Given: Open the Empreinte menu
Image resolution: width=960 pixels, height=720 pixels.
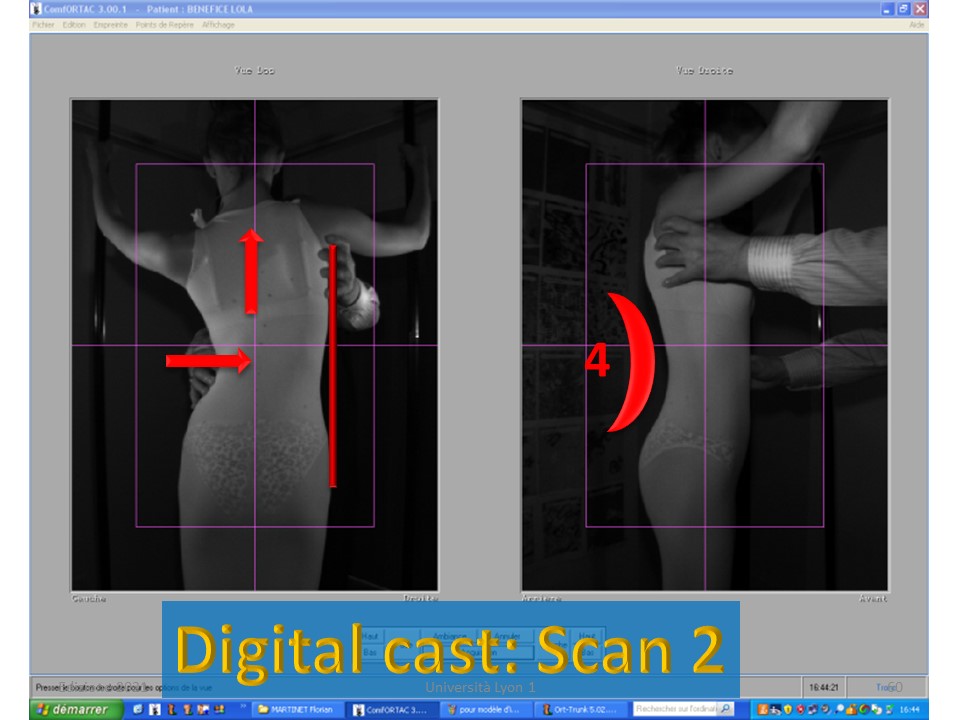Looking at the screenshot, I should 111,25.
